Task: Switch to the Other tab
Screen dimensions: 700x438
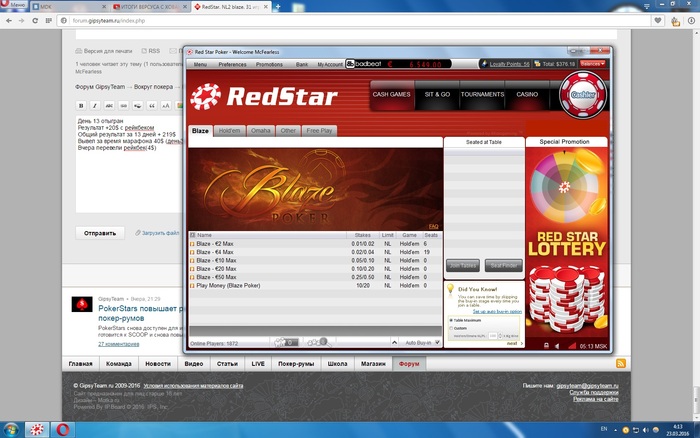Action: [288, 131]
